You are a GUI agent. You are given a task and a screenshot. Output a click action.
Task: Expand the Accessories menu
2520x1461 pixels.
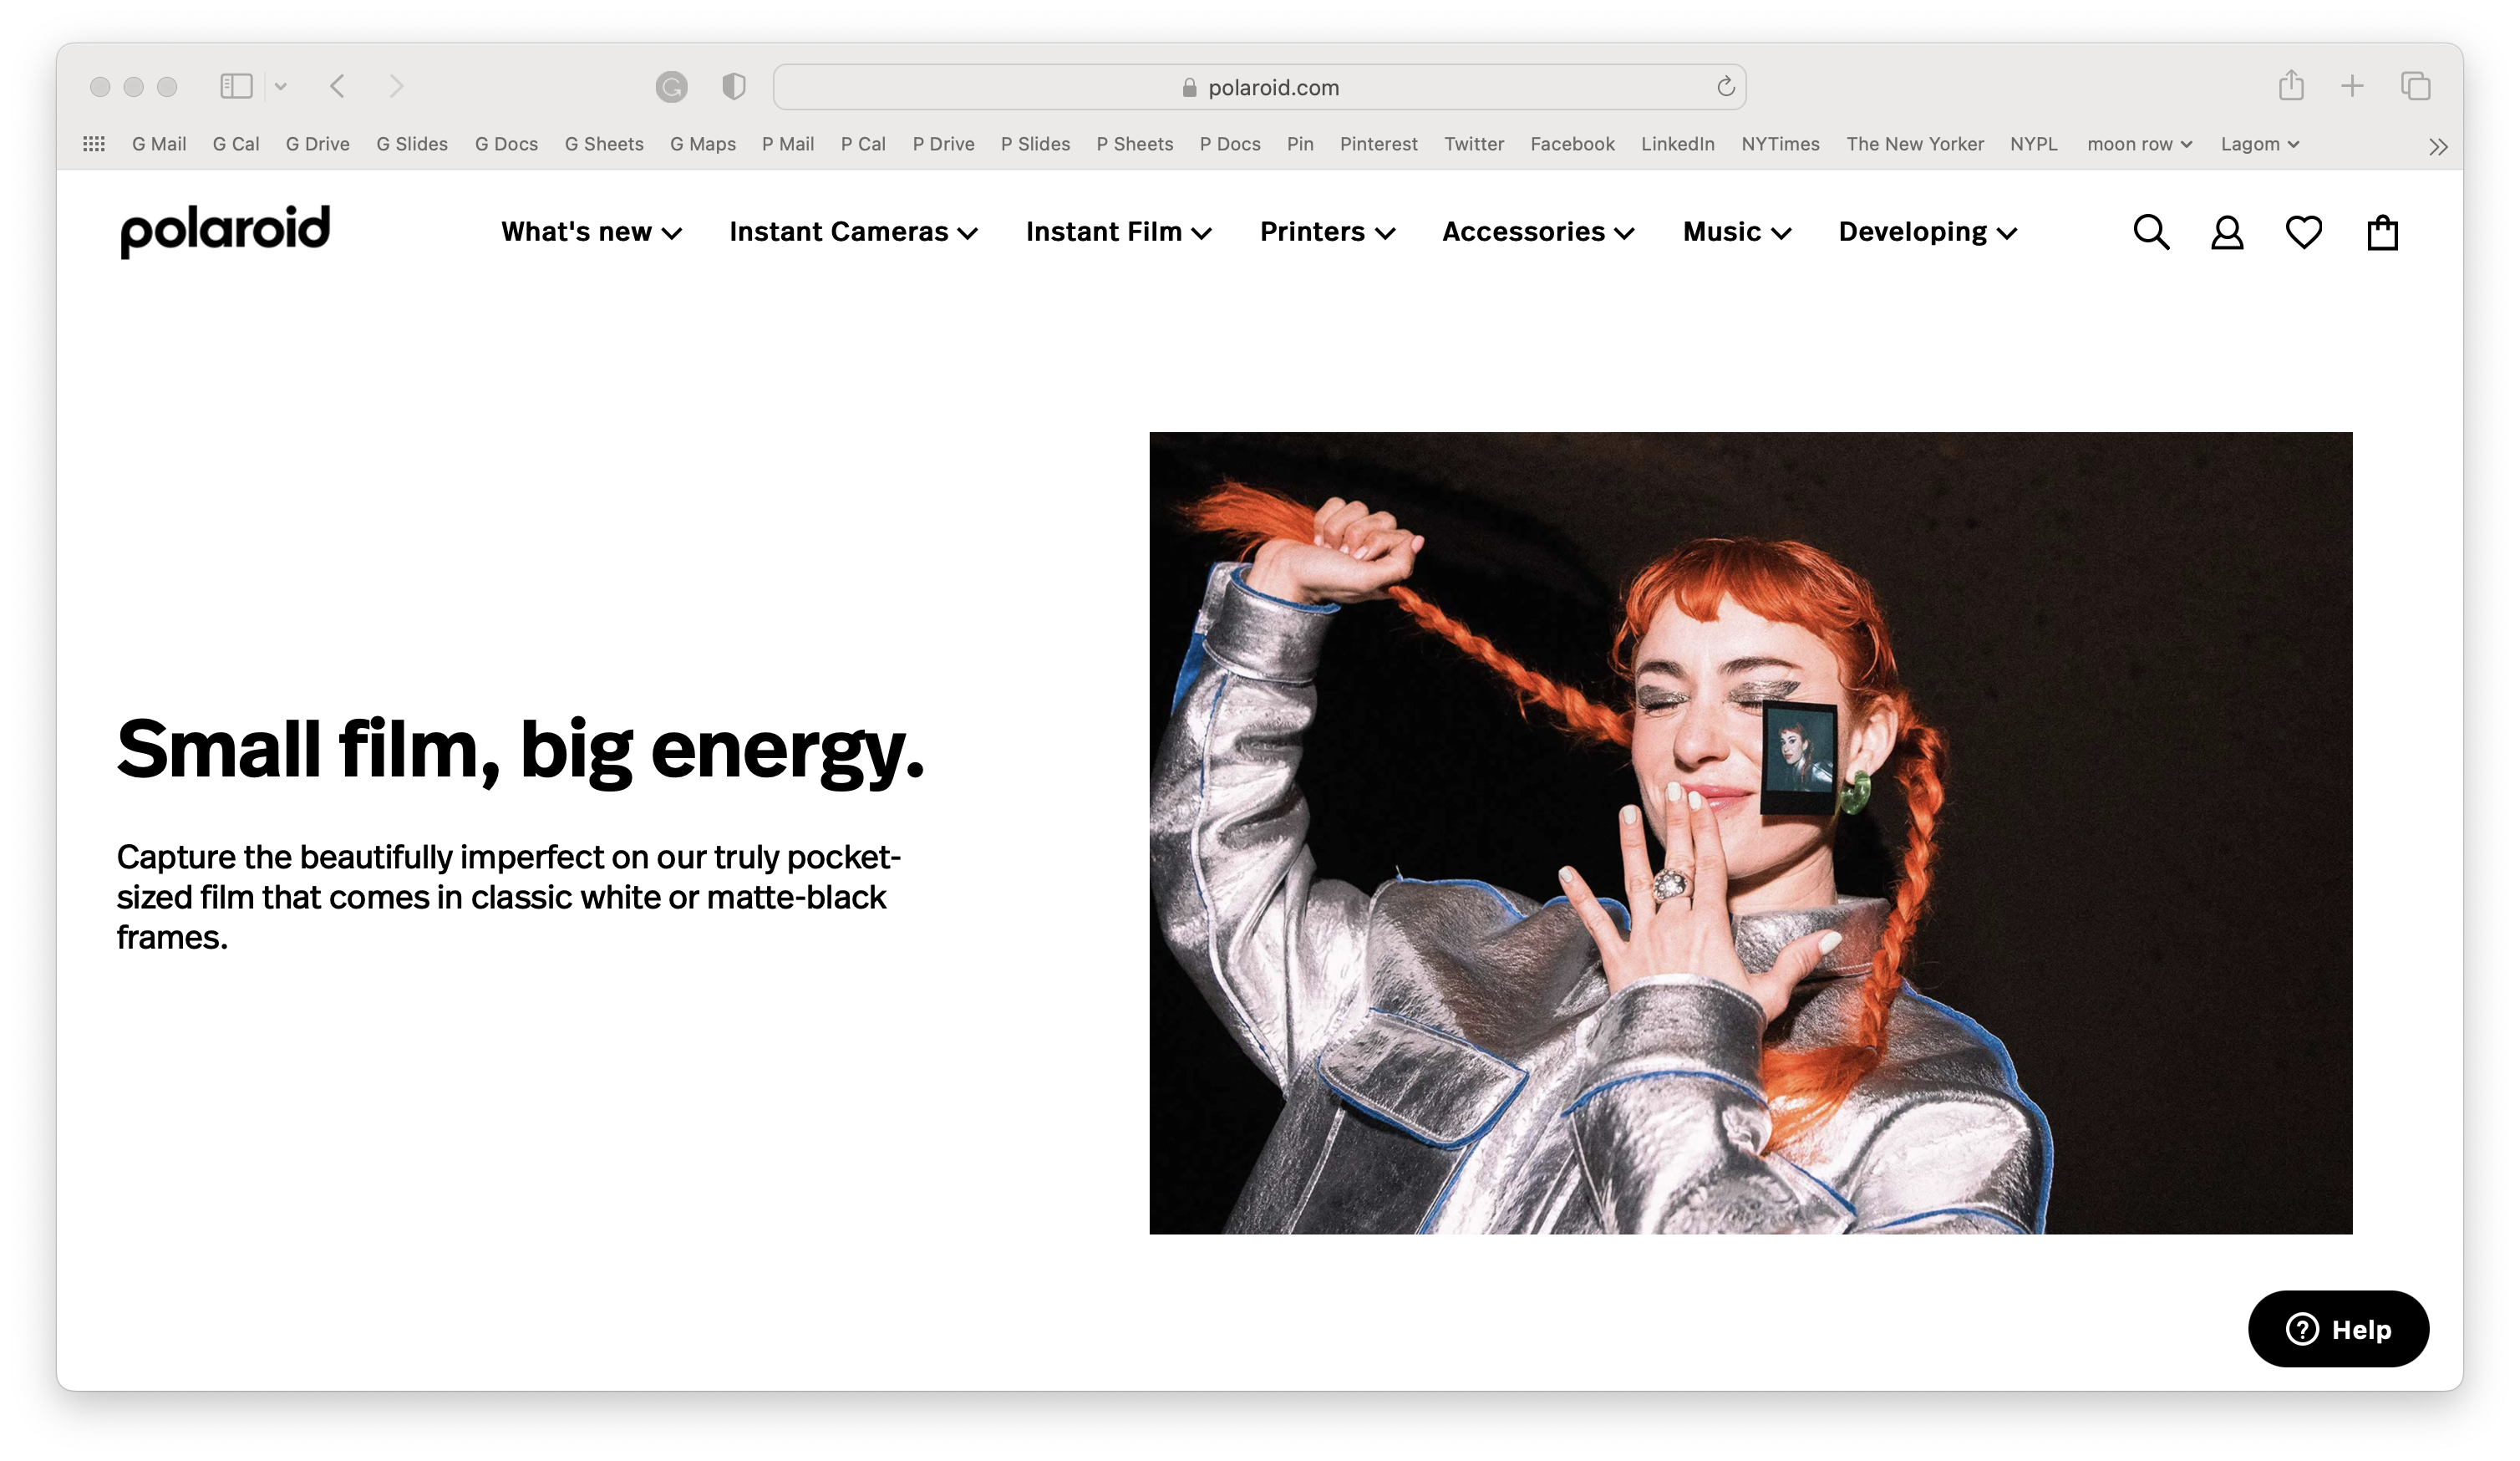point(1538,232)
